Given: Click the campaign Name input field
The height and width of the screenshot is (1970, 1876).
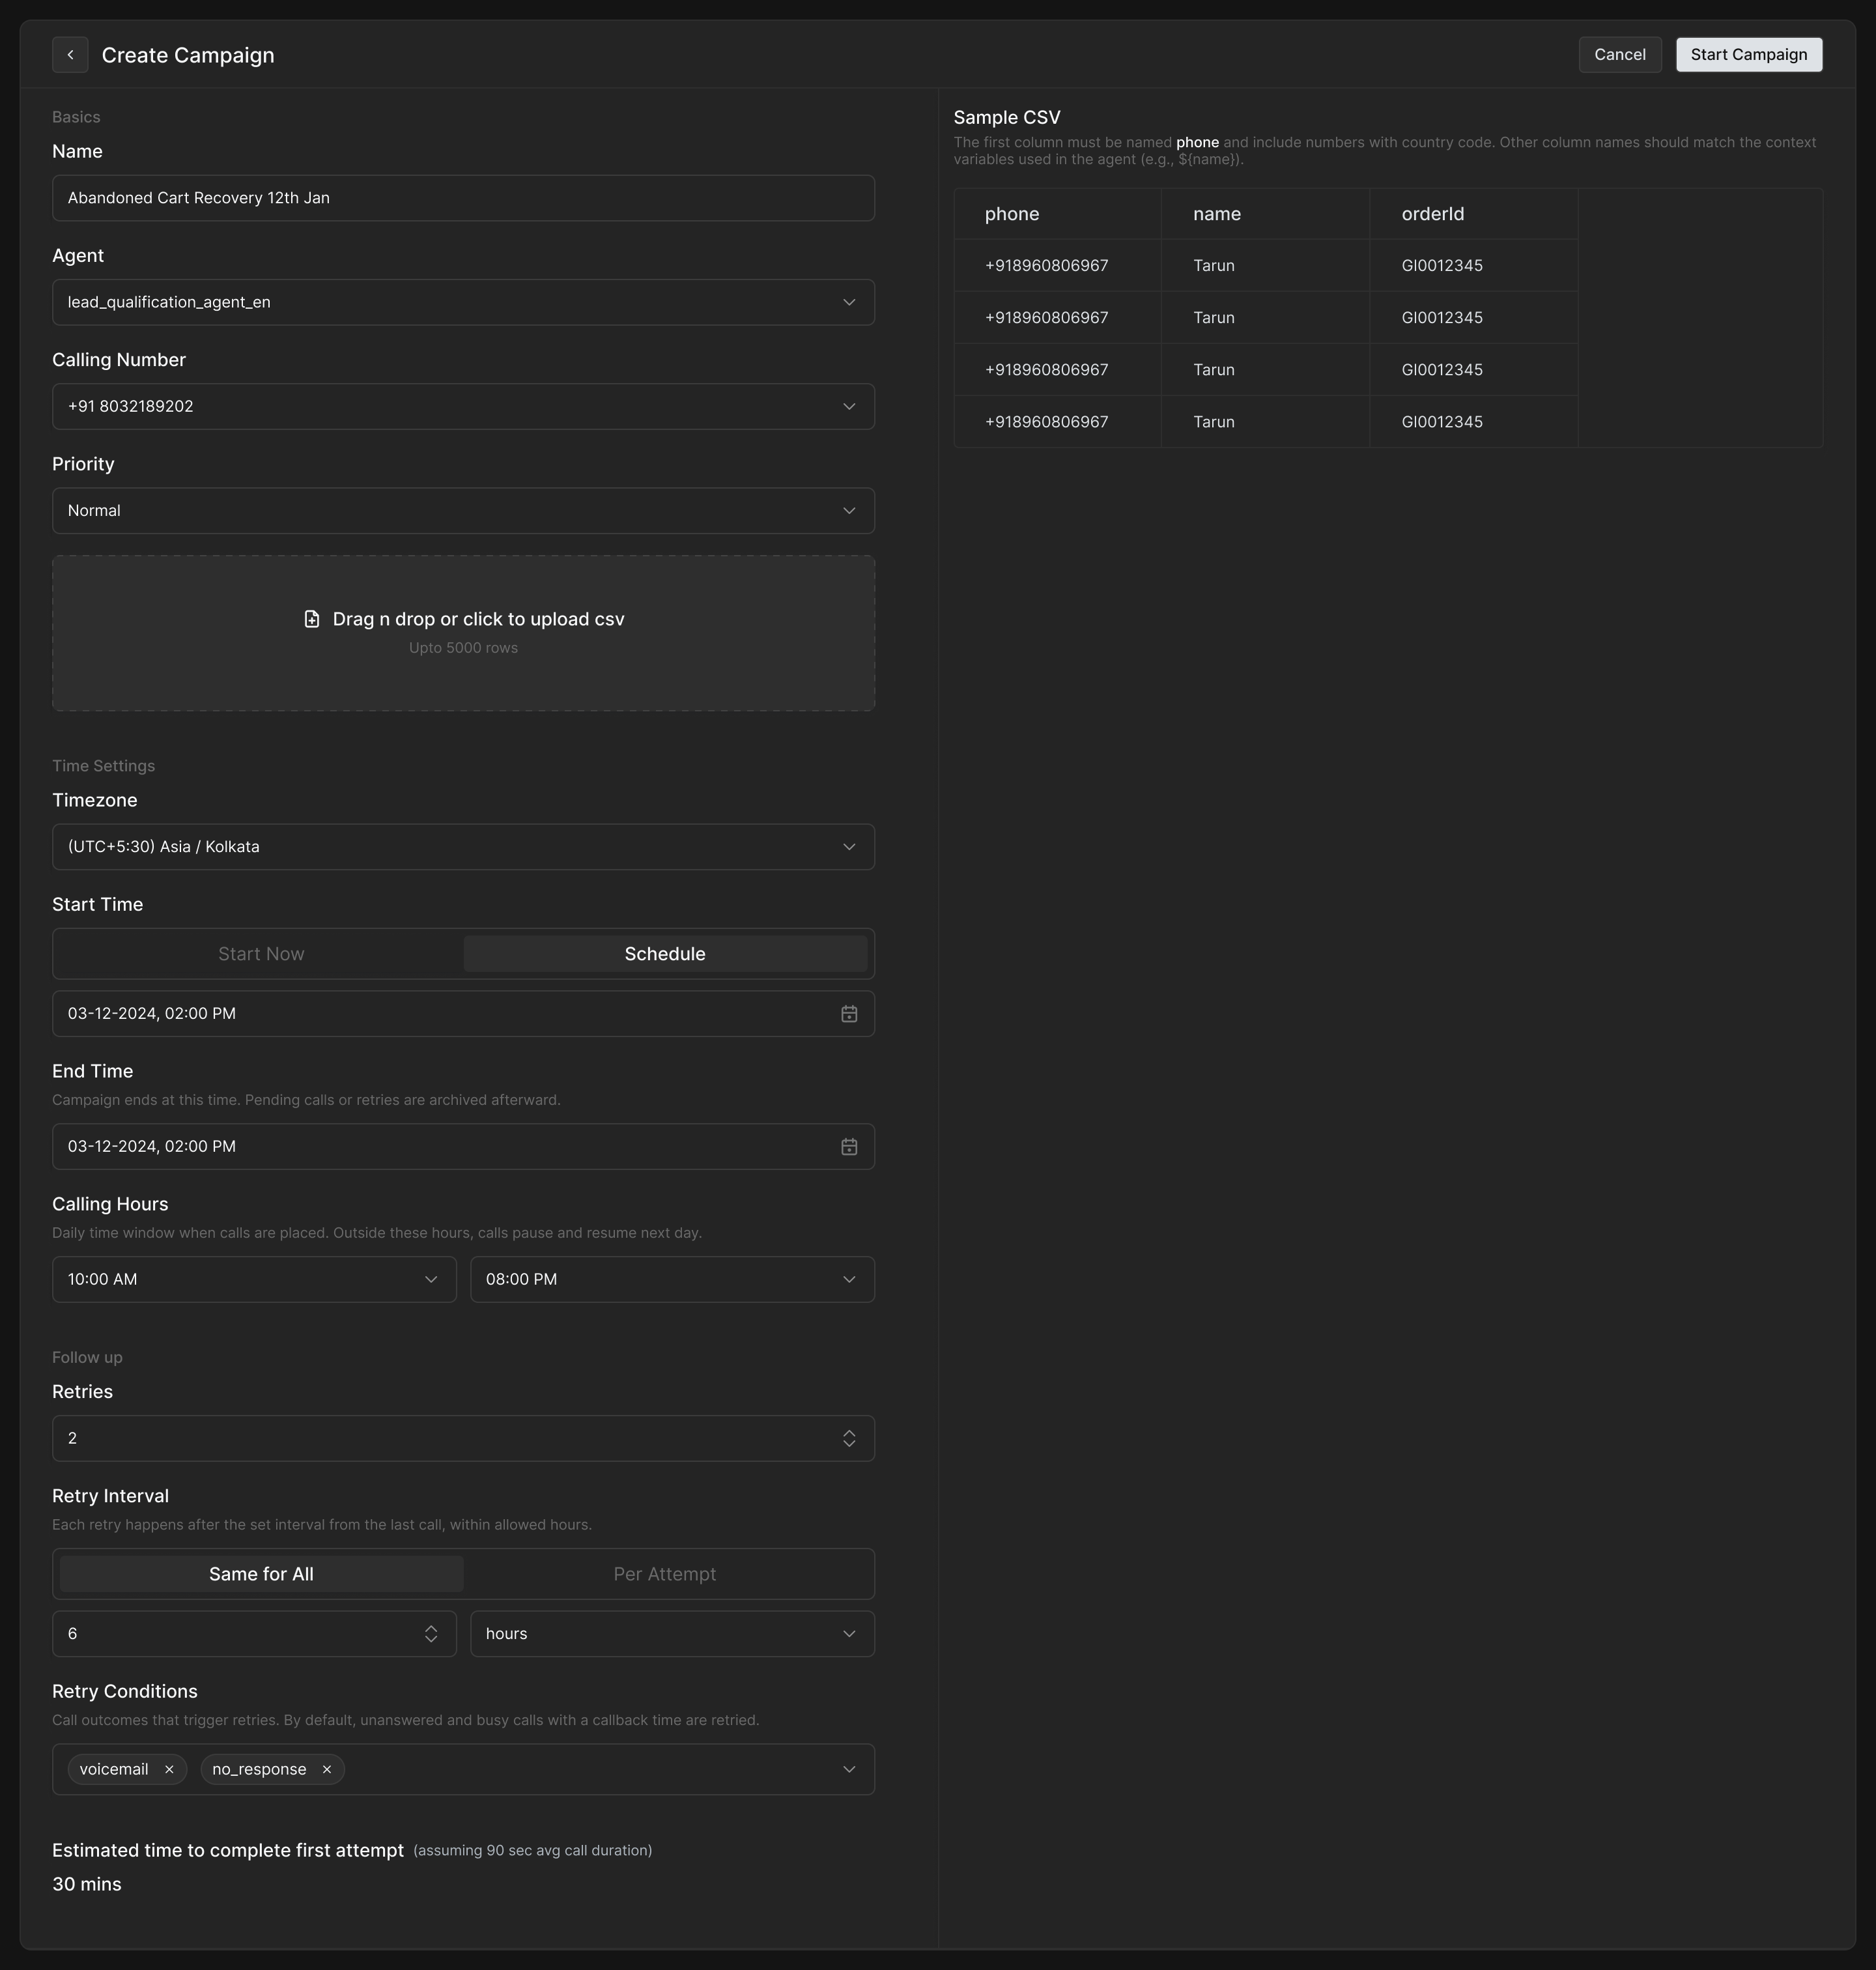Looking at the screenshot, I should 463,198.
